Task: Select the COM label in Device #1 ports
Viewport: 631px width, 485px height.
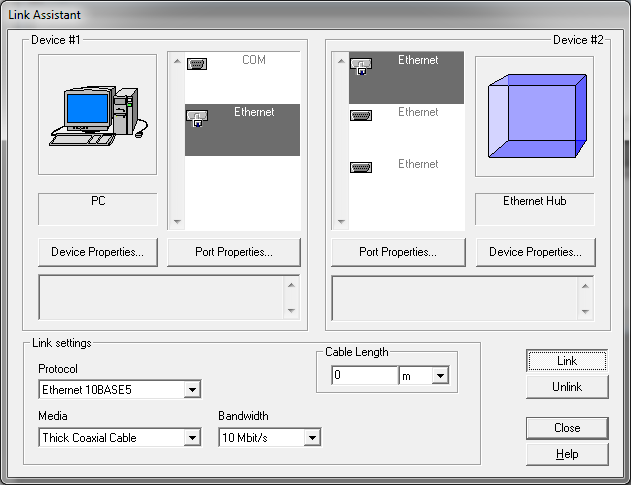Action: [x=254, y=60]
